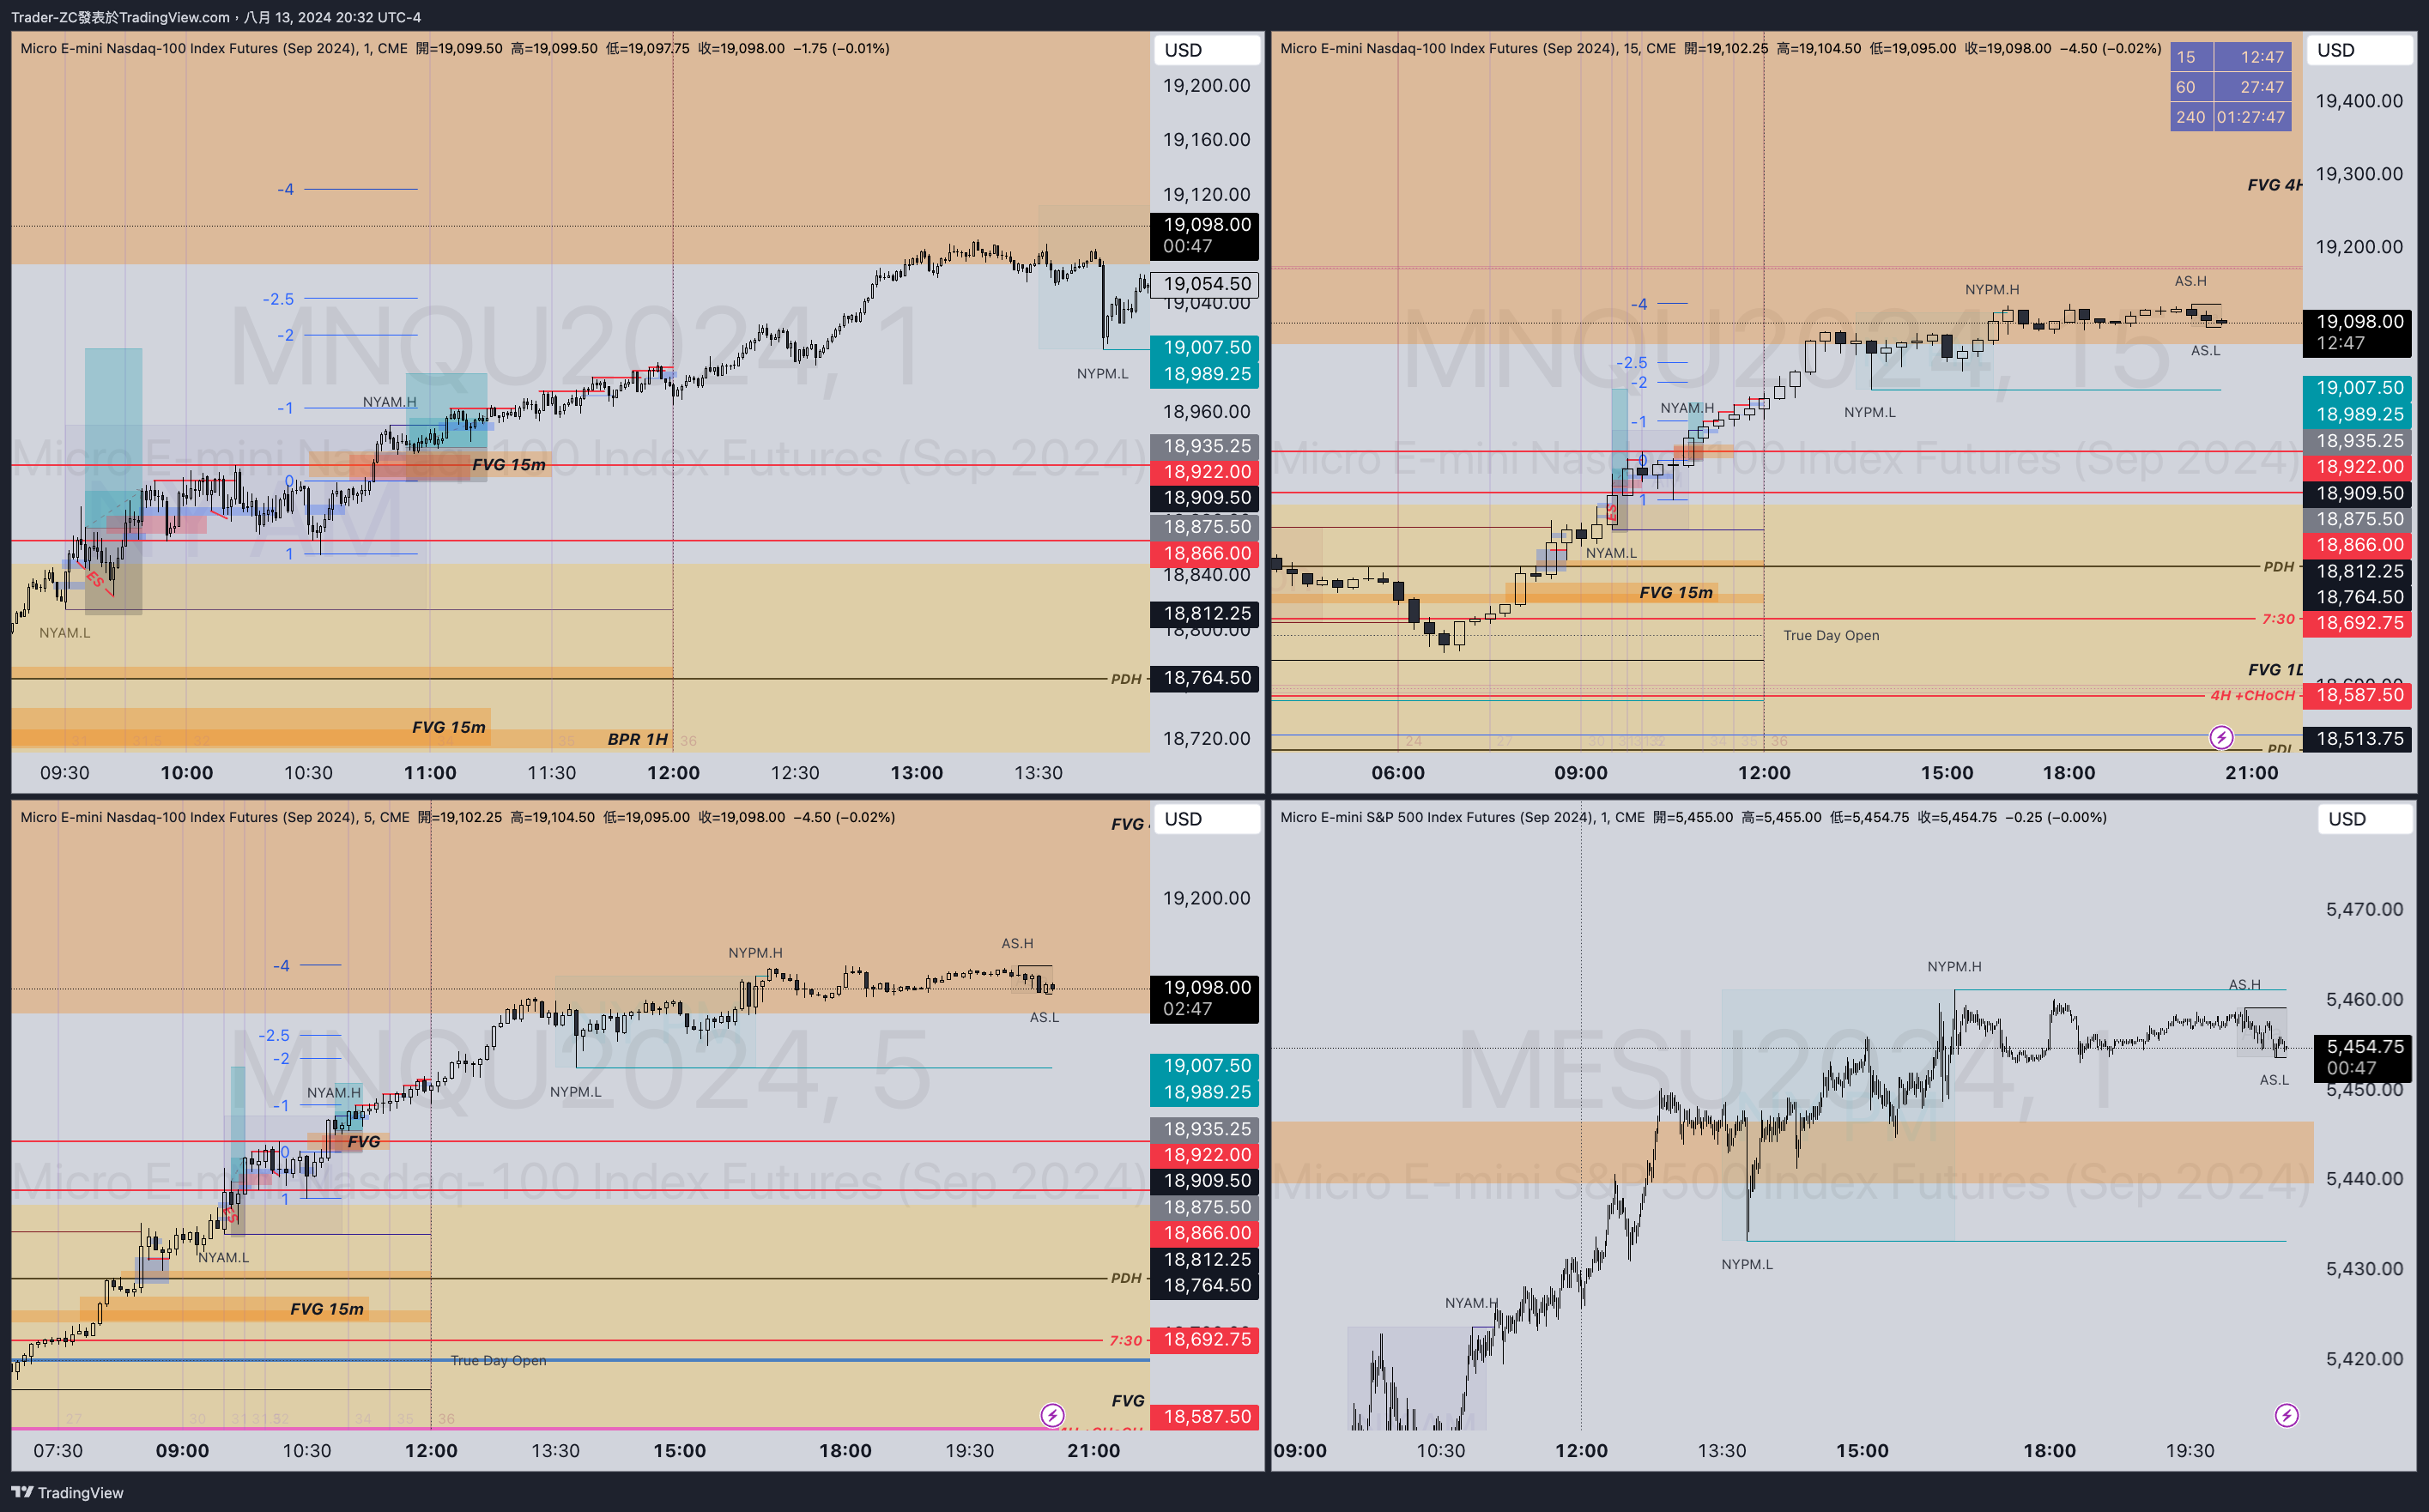Select True Day Open label in 15-minute pane
This screenshot has width=2429, height=1512.
click(1831, 635)
